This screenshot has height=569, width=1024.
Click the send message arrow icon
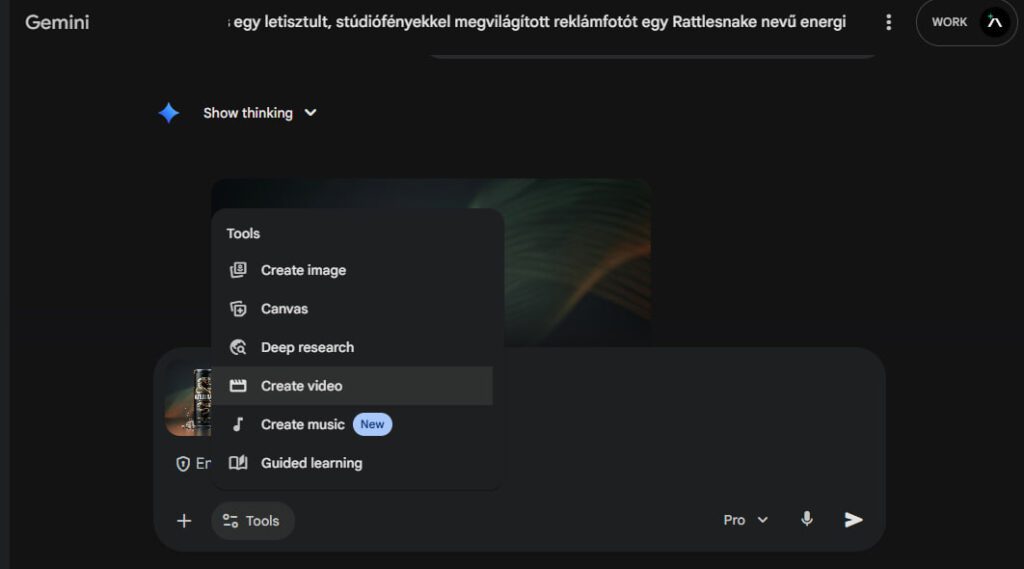pos(853,520)
